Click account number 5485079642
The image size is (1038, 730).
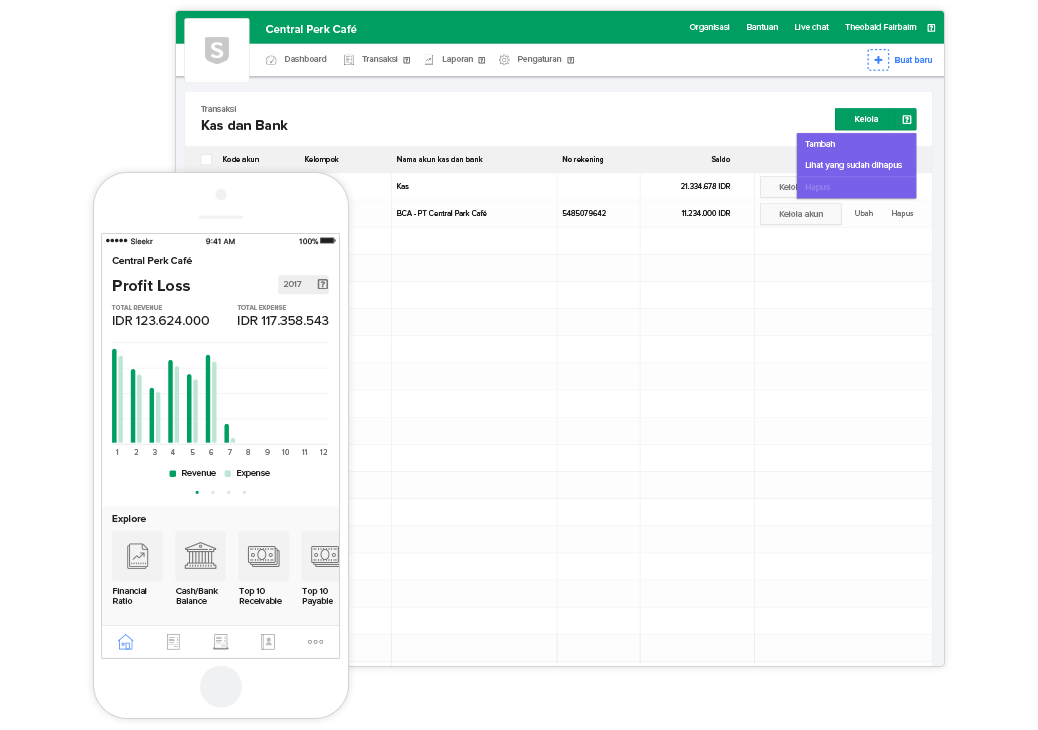(x=584, y=213)
